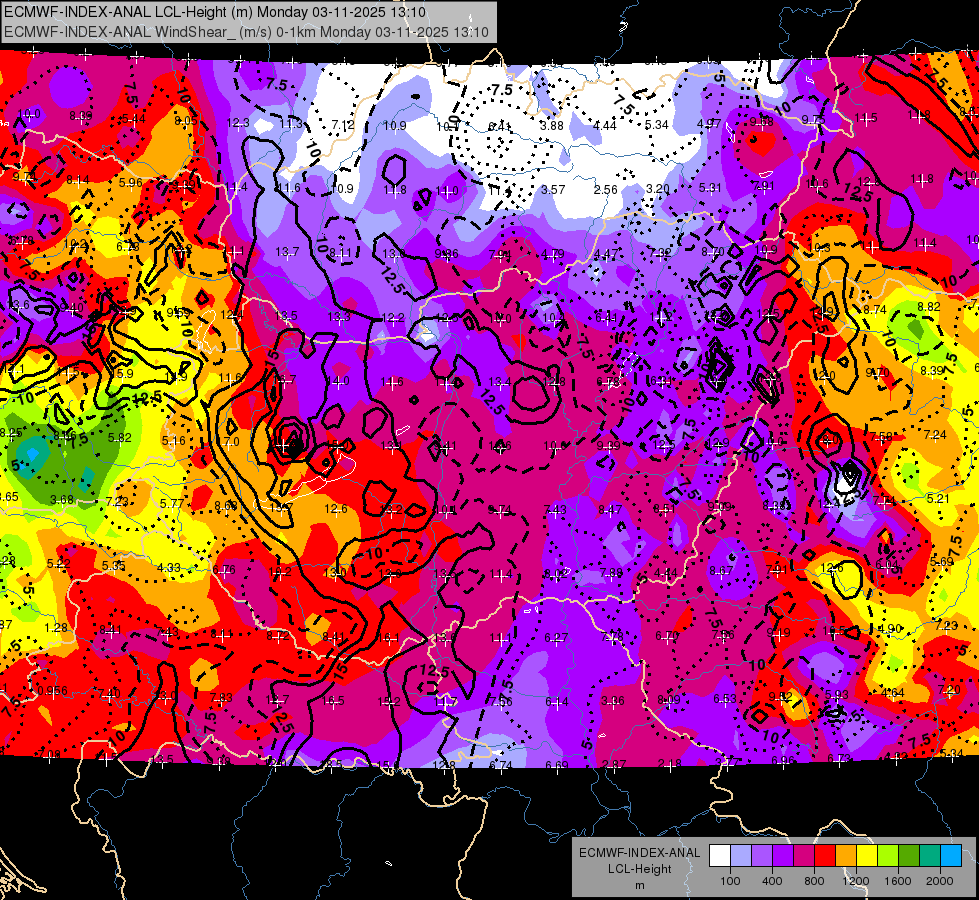Click the teal legend swatch

click(x=929, y=856)
